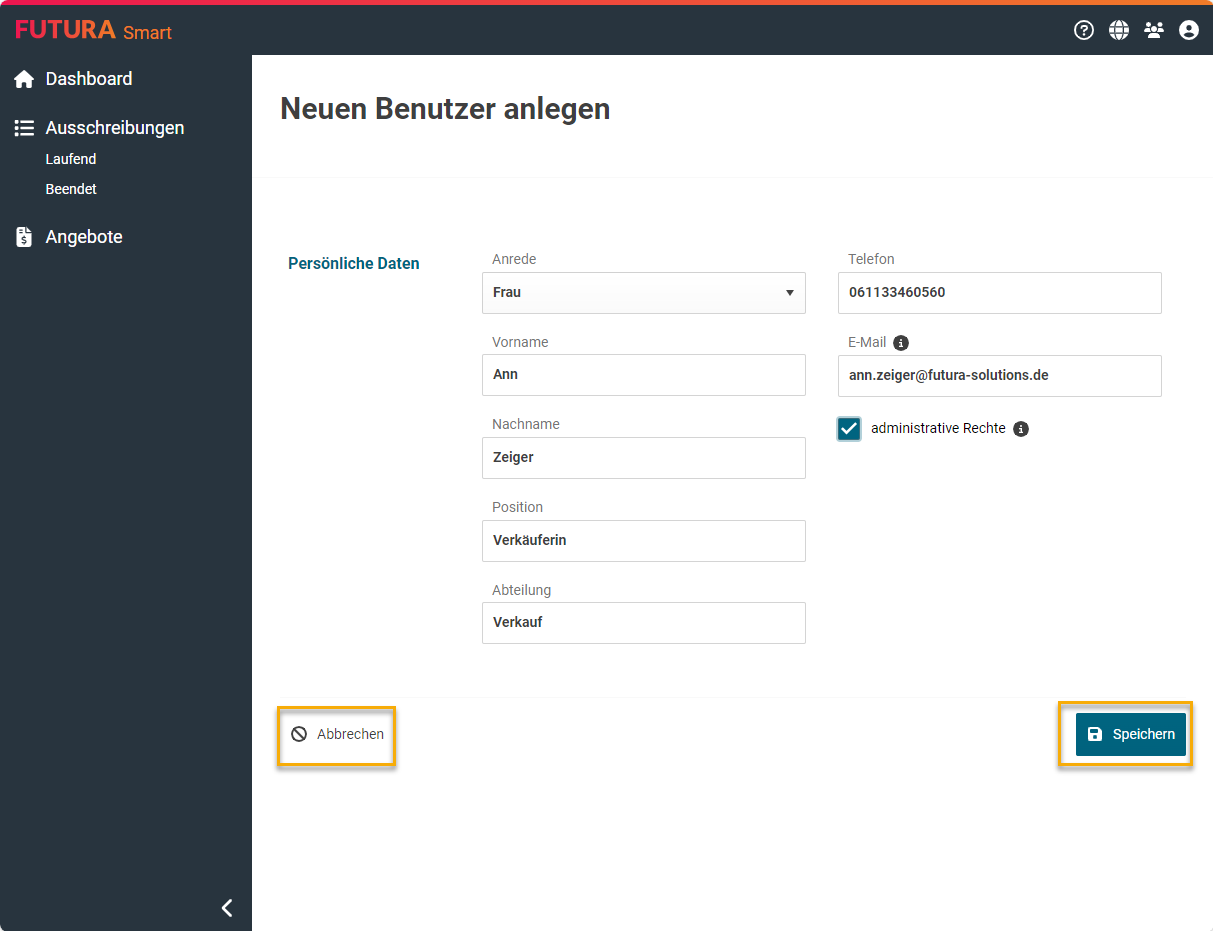Uncheck the administrative Rechte checkbox
The image size is (1213, 931).
849,429
